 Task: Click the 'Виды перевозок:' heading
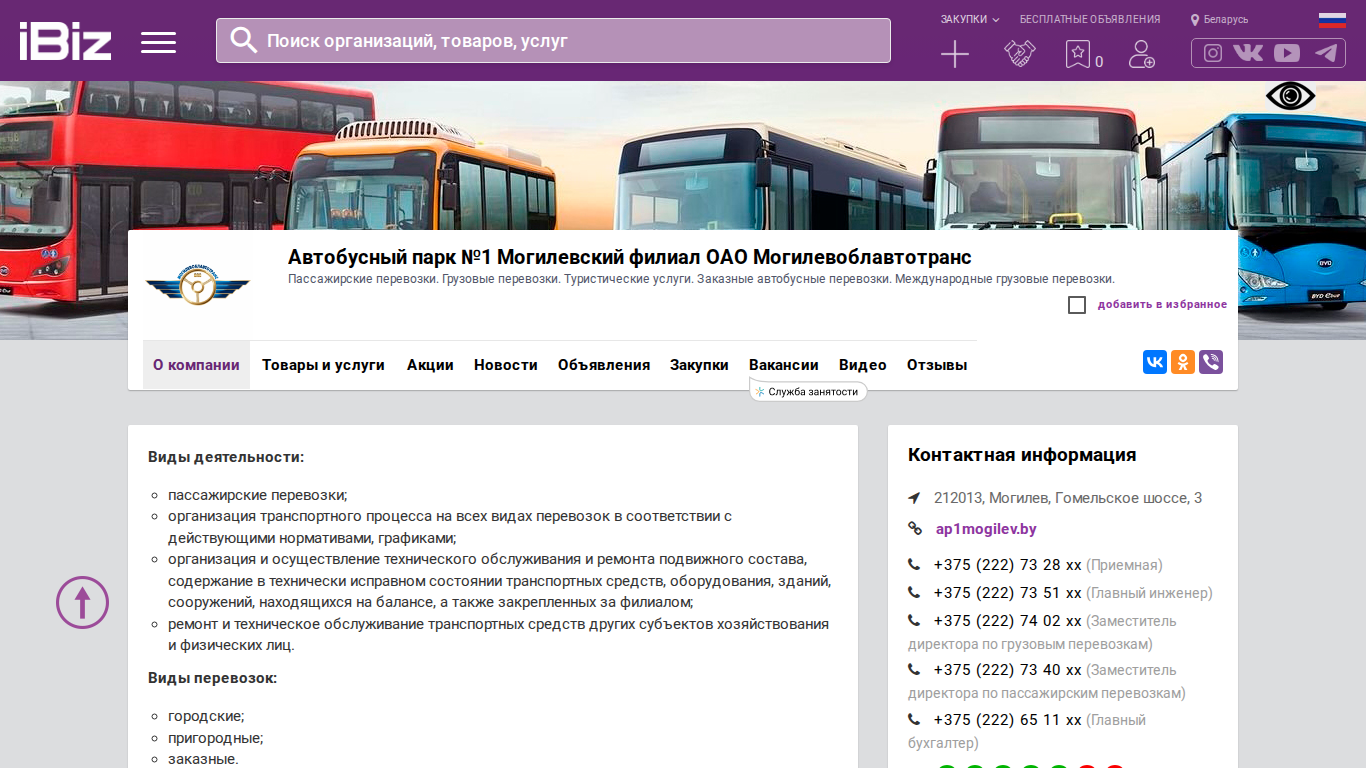tap(212, 678)
